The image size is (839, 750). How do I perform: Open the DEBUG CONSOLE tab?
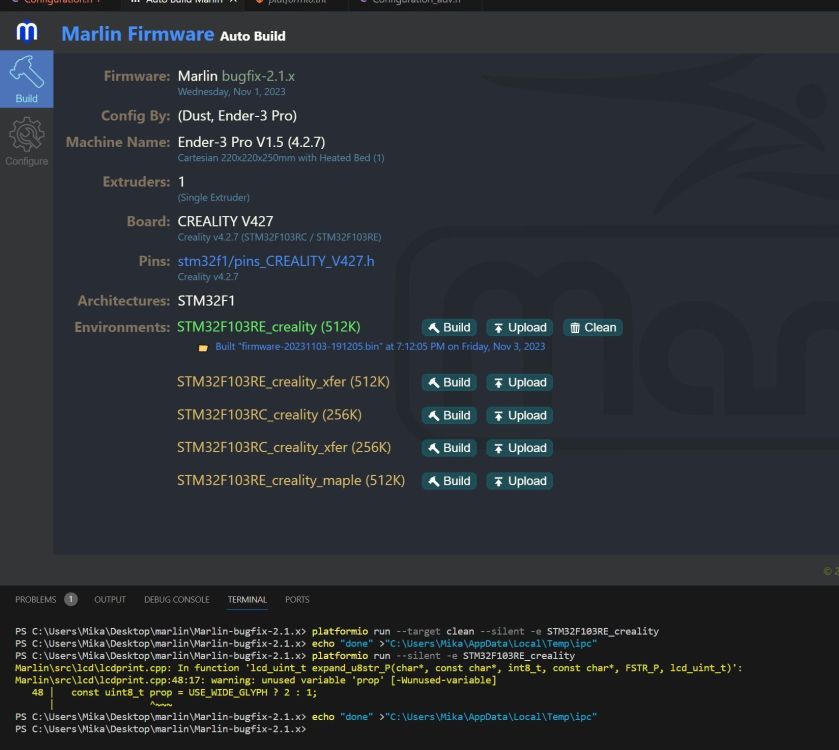[x=177, y=600]
